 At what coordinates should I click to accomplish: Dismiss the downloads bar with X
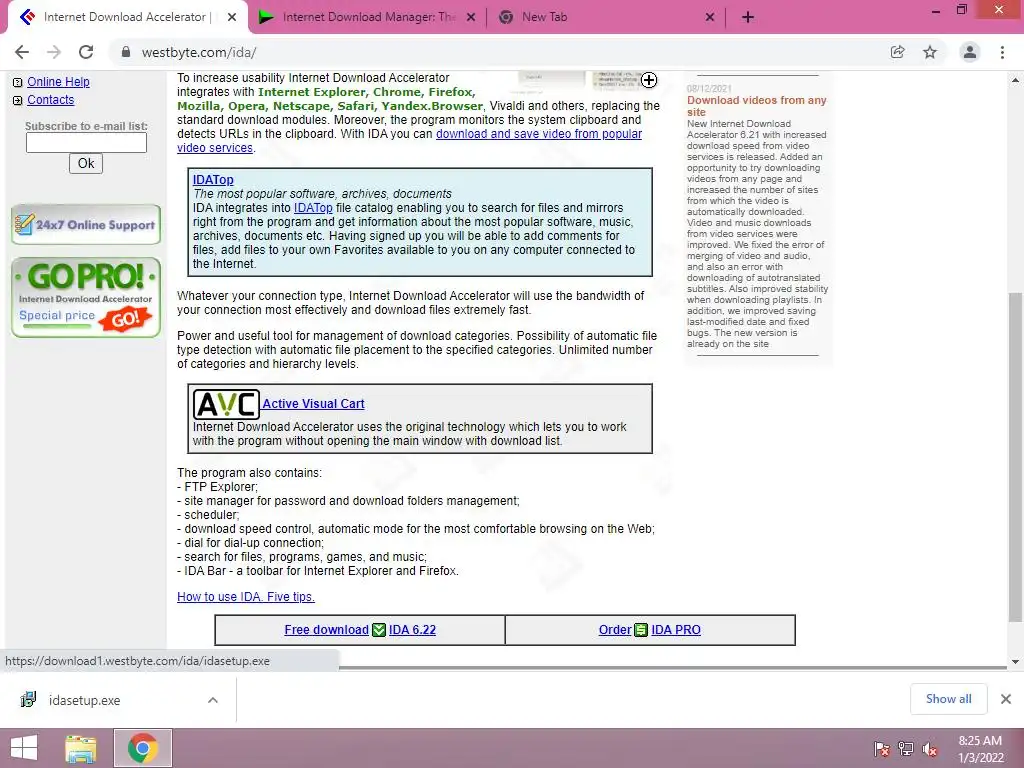point(1006,699)
